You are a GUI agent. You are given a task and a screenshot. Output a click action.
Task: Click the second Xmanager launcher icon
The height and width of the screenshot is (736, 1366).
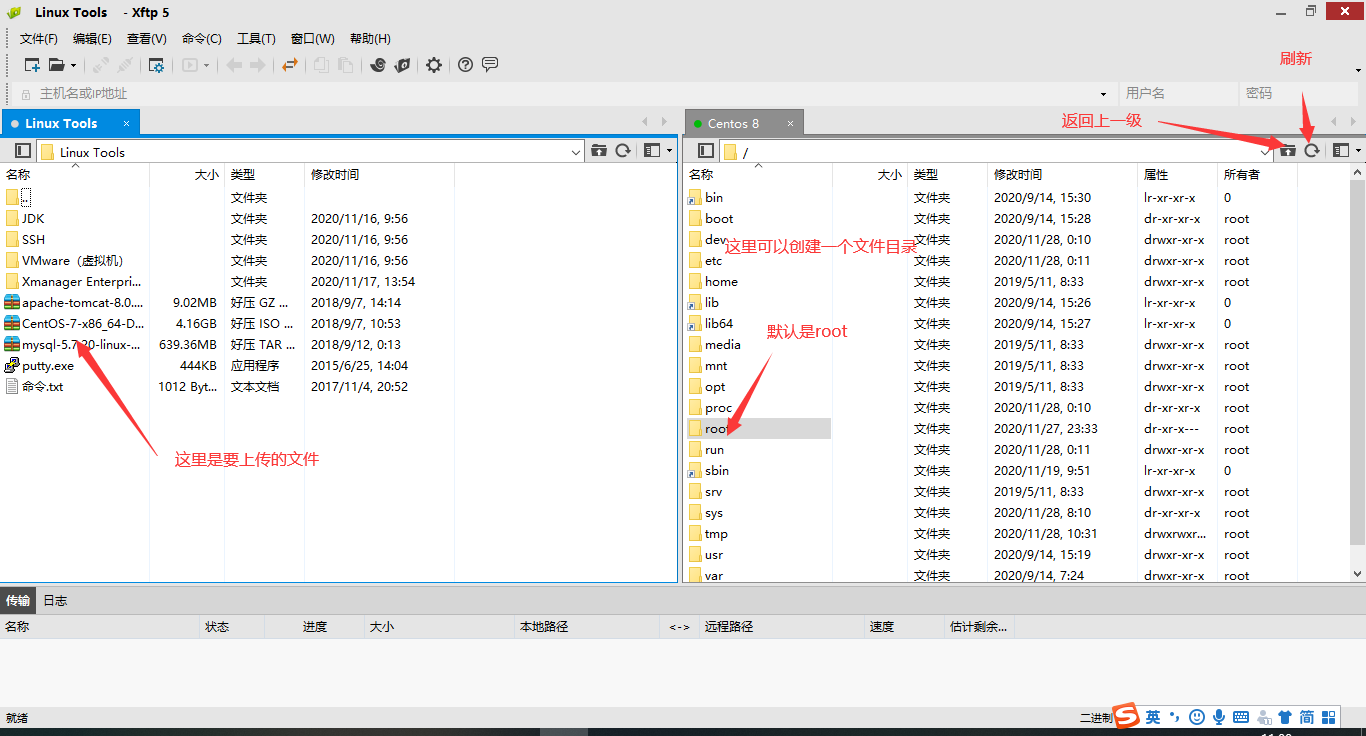click(x=402, y=65)
